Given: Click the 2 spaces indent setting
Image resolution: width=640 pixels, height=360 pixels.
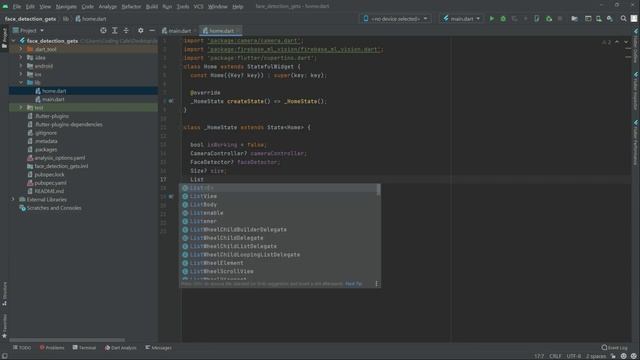Looking at the screenshot, I should (x=596, y=356).
